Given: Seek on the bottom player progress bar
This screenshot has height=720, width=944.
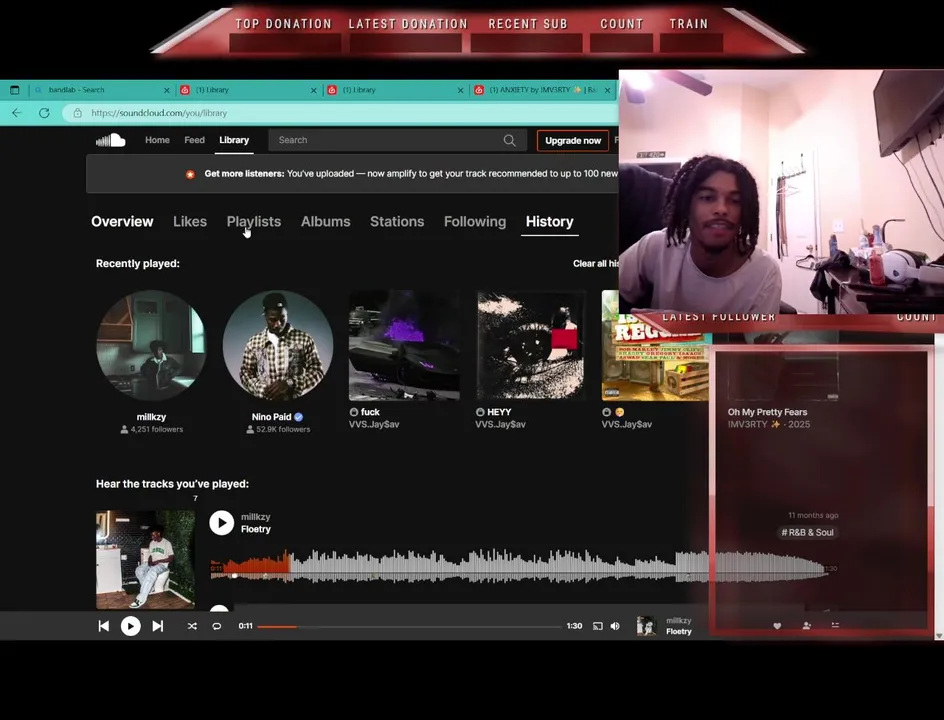Looking at the screenshot, I should coord(409,627).
